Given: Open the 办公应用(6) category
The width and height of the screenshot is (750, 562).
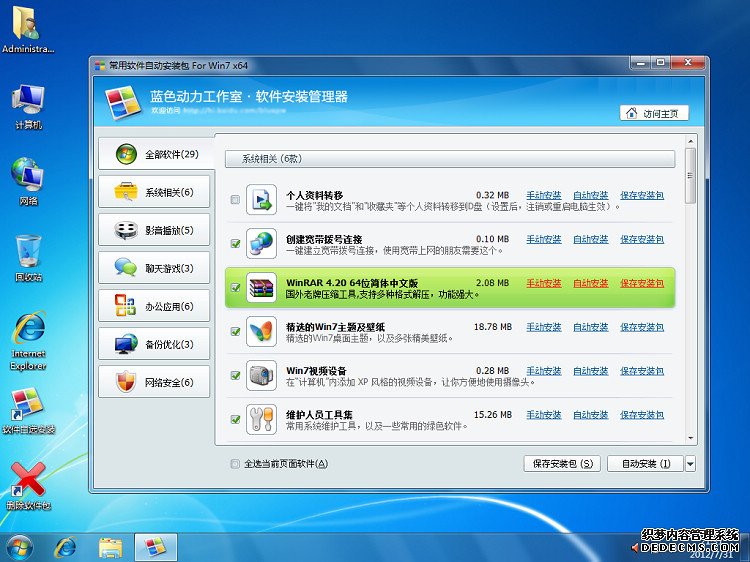Looking at the screenshot, I should click(154, 306).
